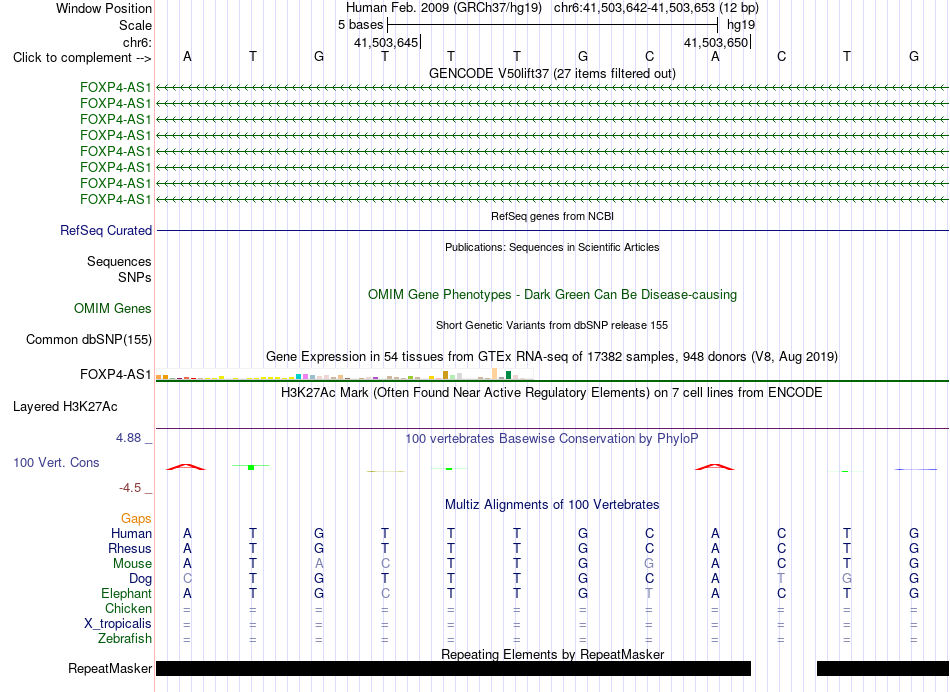The height and width of the screenshot is (692, 950).
Task: Select the Mouse alignment row label
Action: tap(132, 564)
